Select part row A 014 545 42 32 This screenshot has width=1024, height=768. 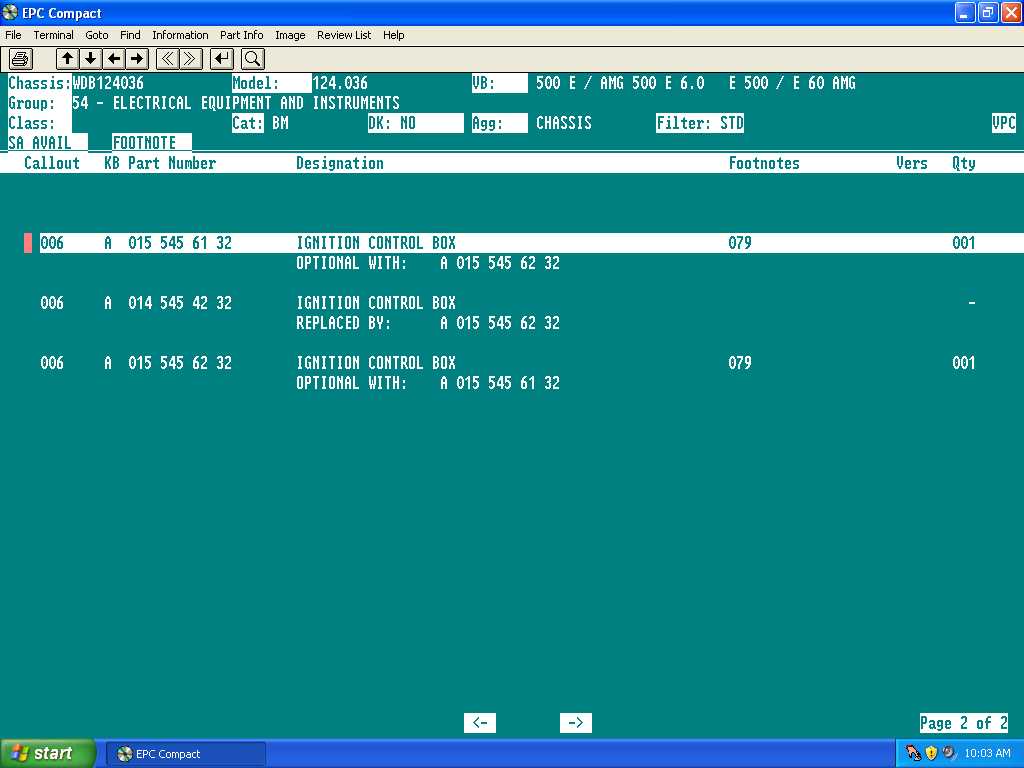point(180,303)
